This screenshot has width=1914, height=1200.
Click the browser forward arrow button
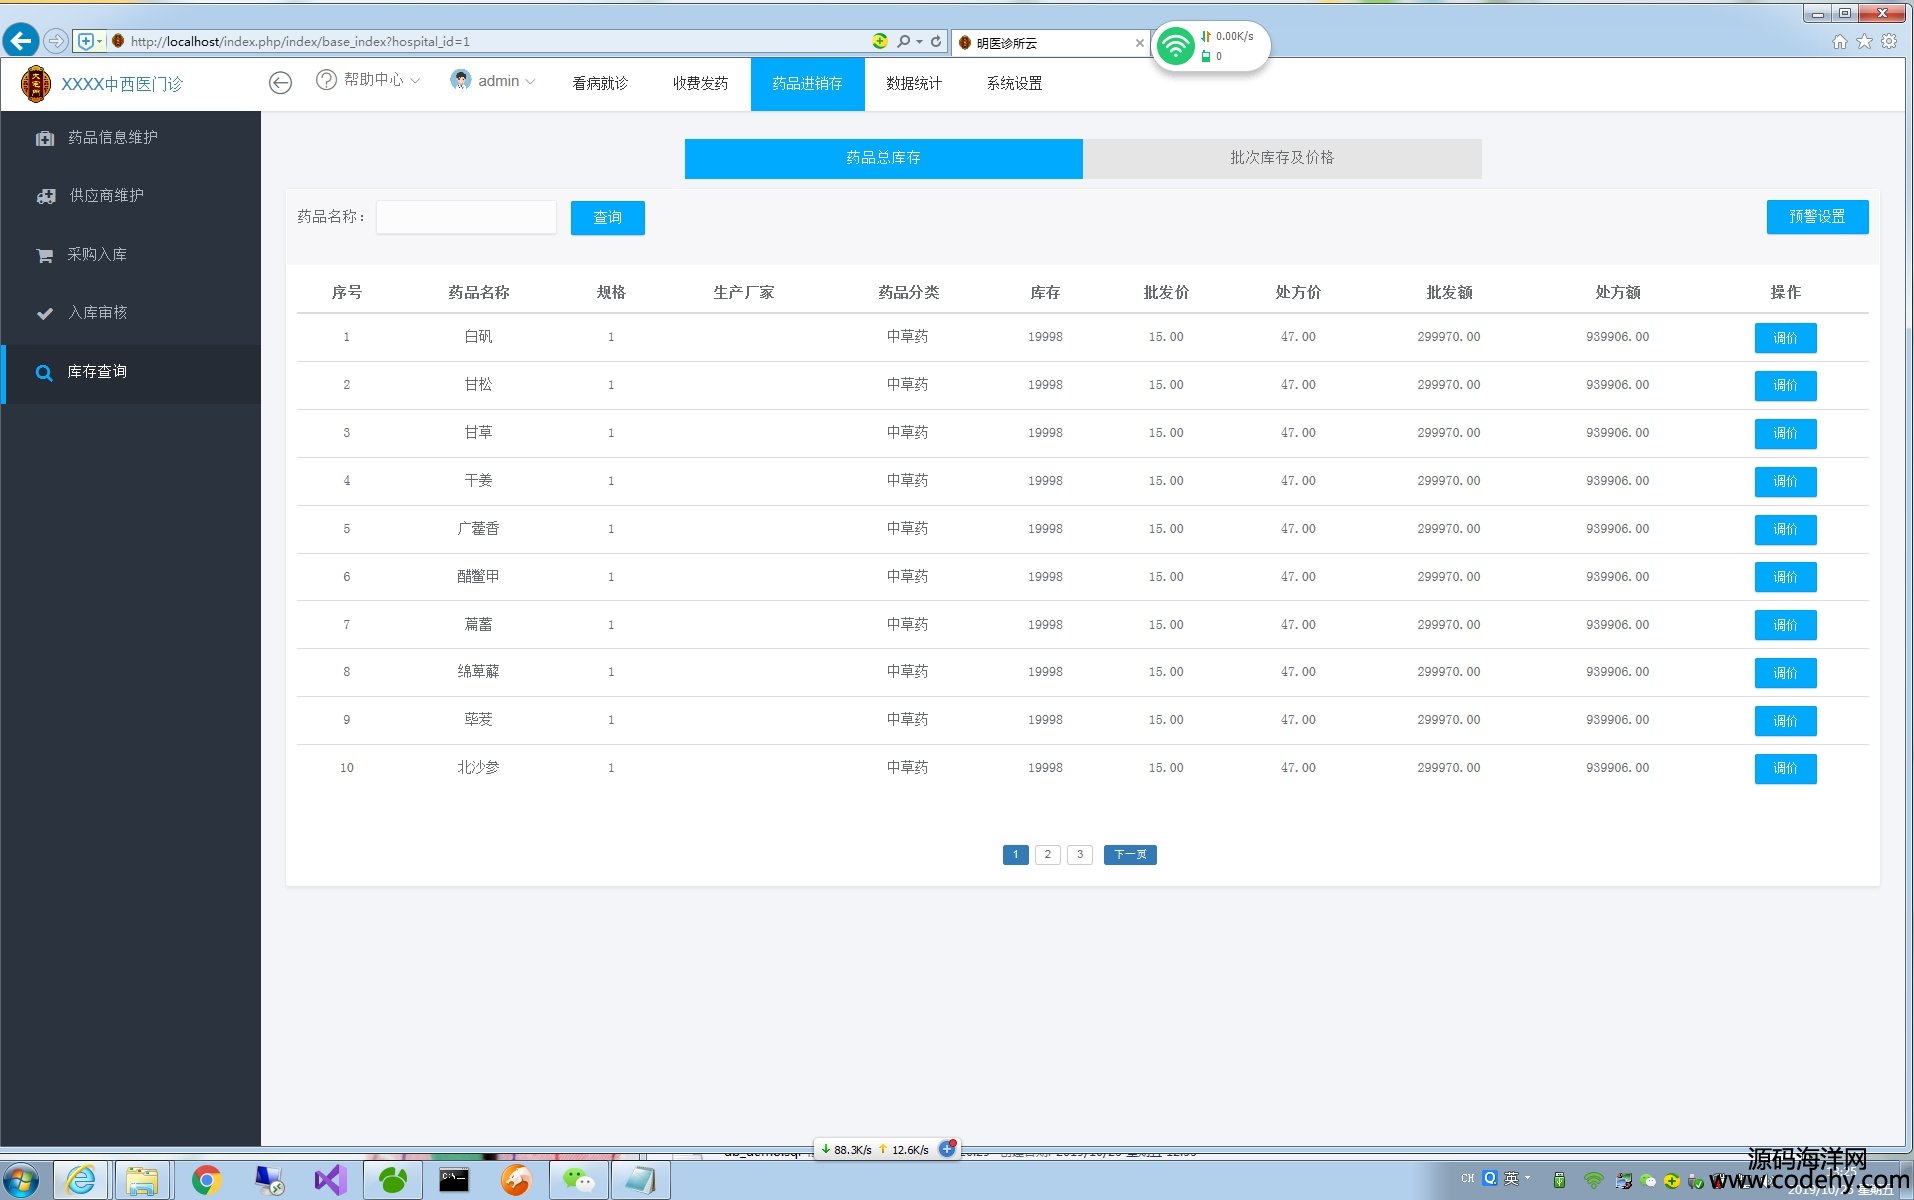tap(56, 41)
